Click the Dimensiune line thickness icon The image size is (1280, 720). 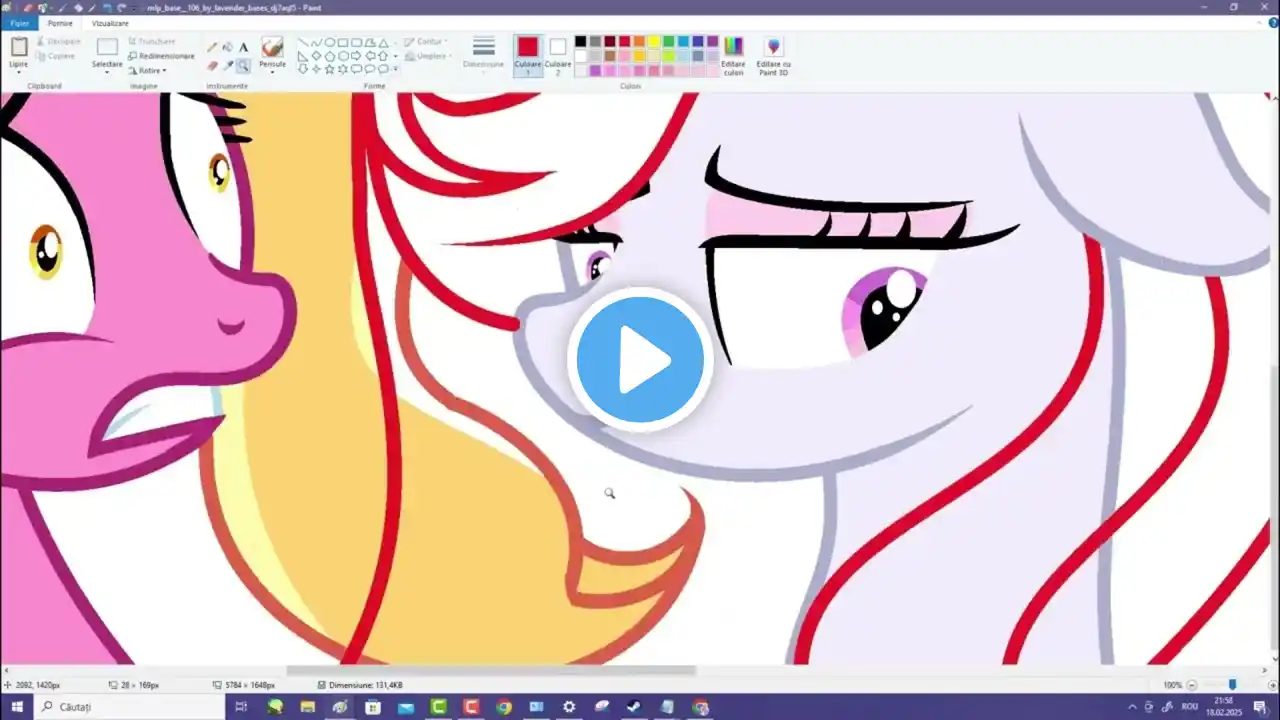tap(484, 47)
